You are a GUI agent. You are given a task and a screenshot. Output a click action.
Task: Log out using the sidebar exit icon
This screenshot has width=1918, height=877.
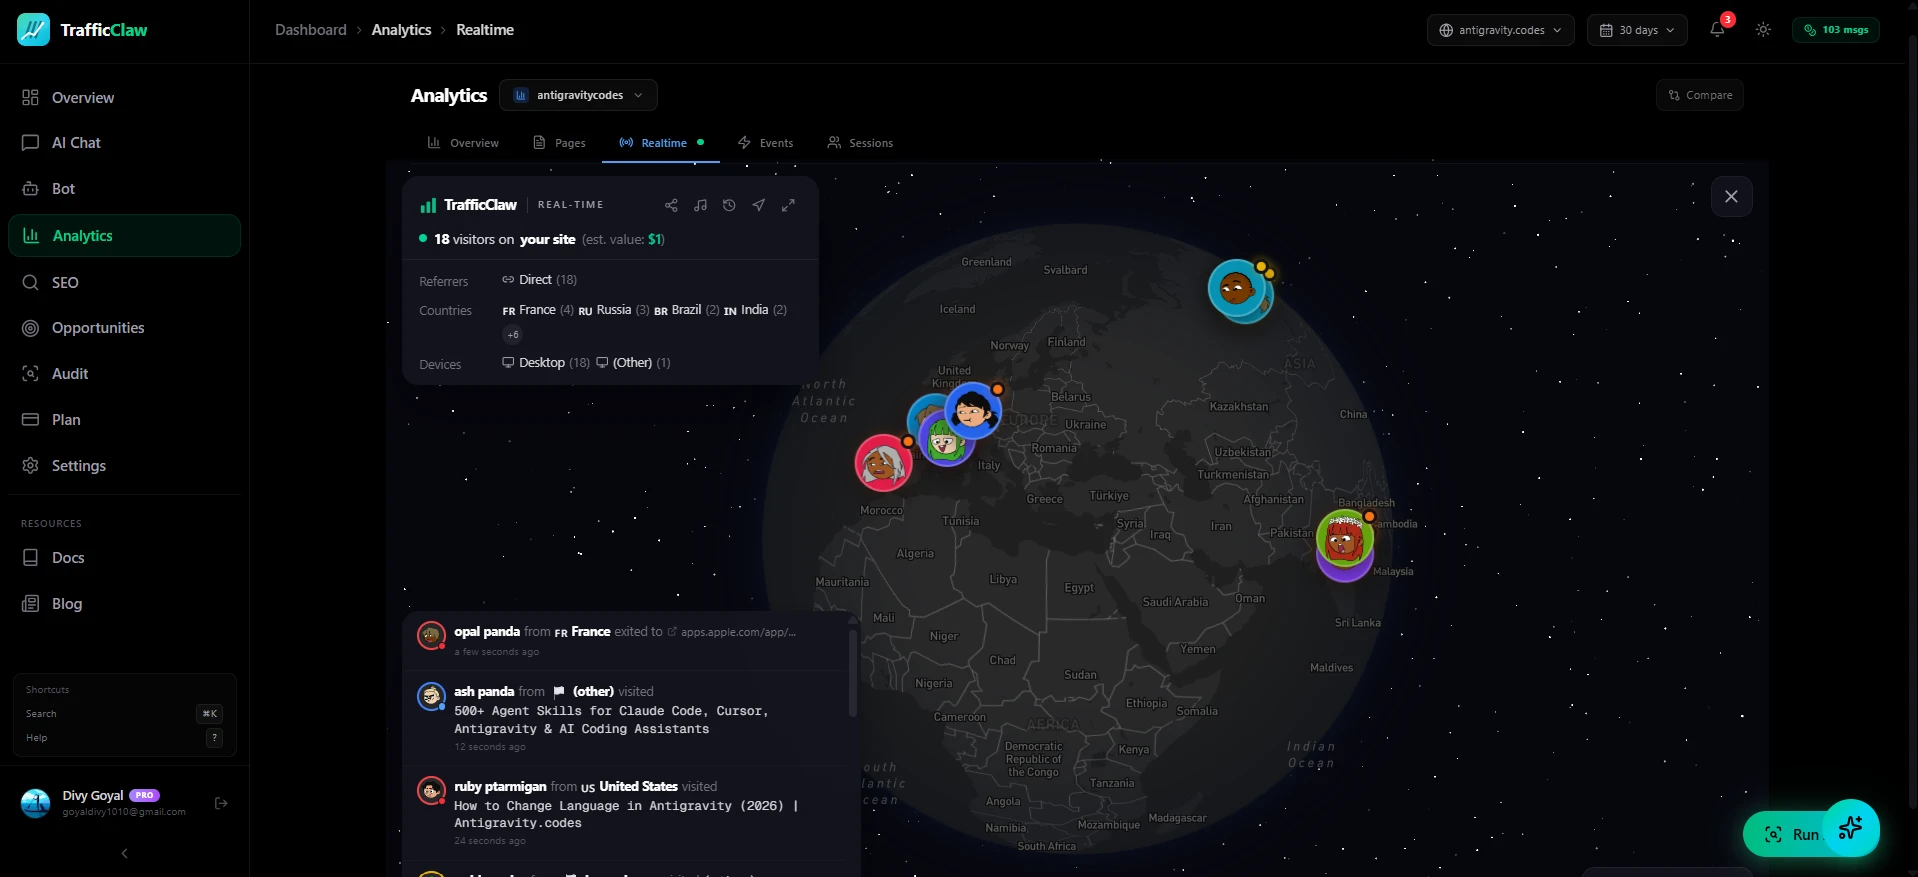tap(221, 803)
